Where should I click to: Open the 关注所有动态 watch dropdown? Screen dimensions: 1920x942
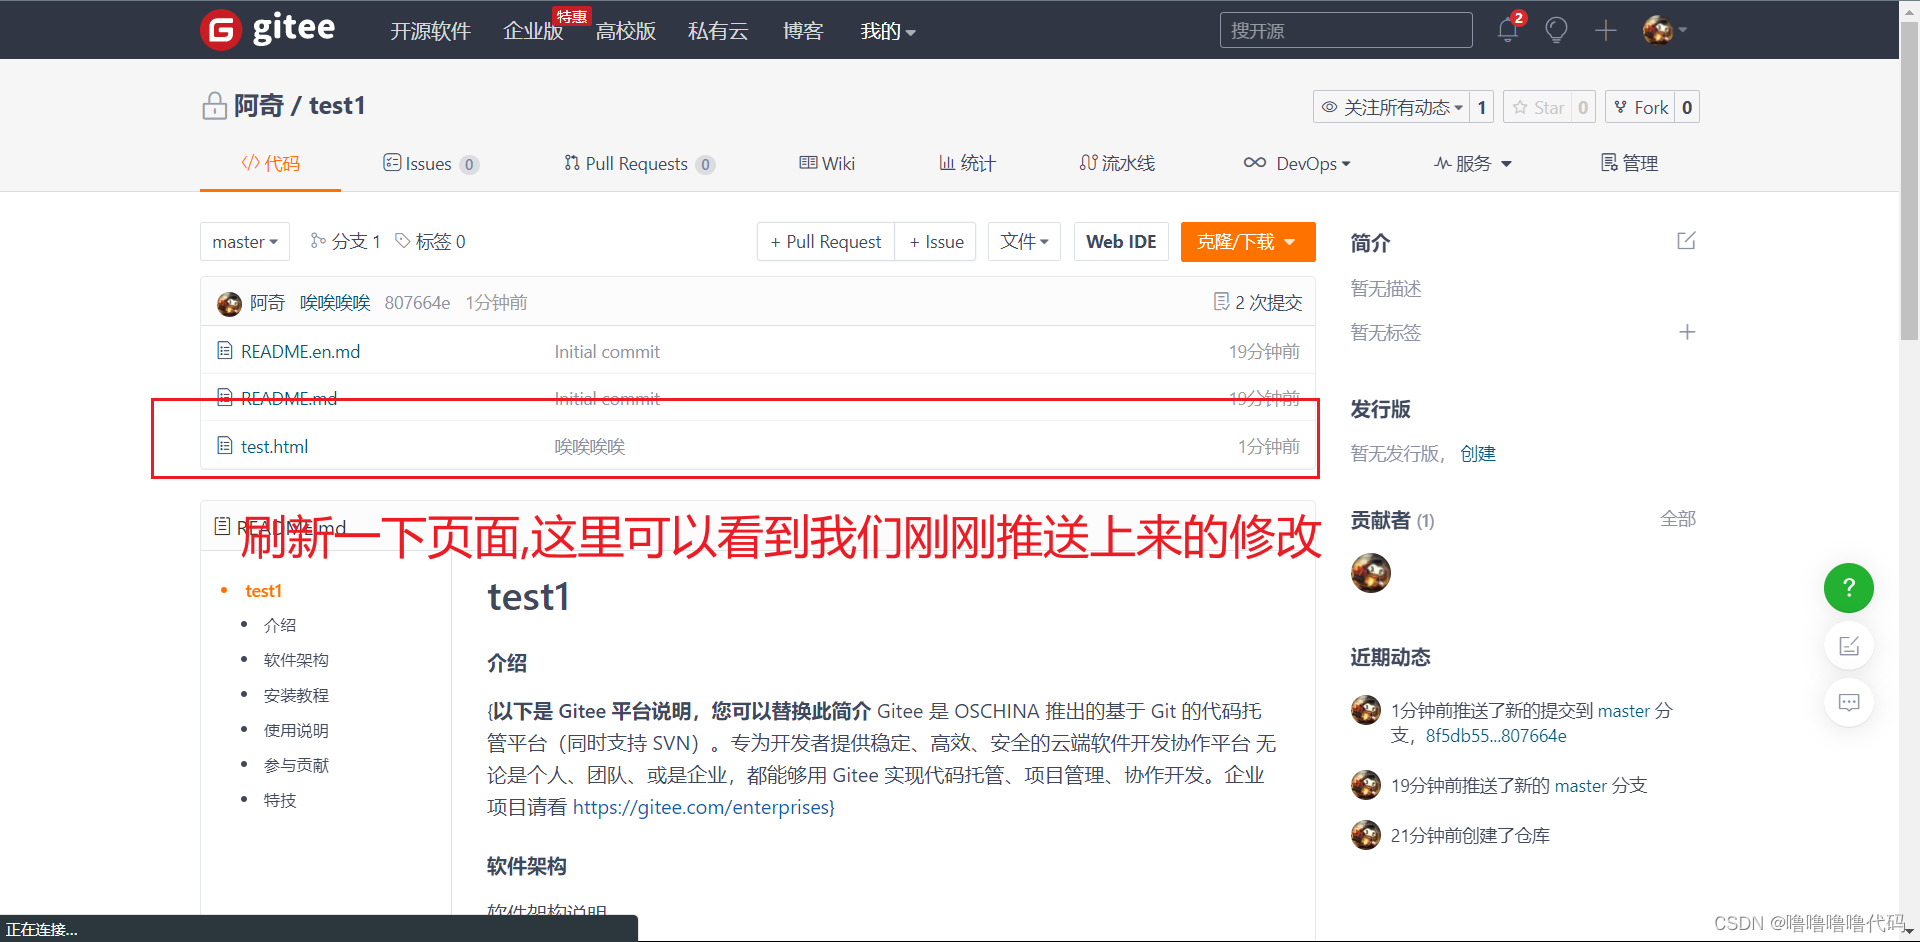1392,107
